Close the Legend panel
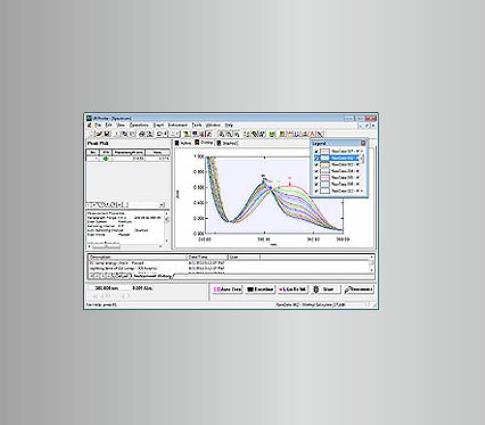Image resolution: width=485 pixels, height=425 pixels. tap(363, 143)
